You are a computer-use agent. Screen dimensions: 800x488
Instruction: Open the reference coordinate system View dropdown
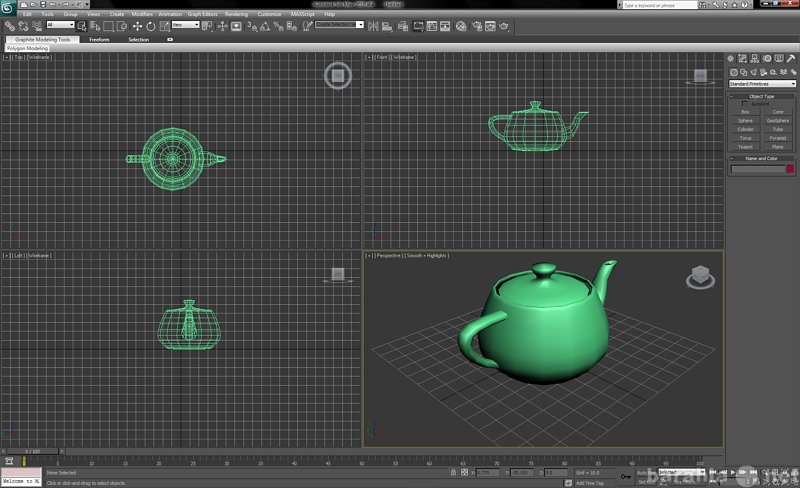coord(185,25)
